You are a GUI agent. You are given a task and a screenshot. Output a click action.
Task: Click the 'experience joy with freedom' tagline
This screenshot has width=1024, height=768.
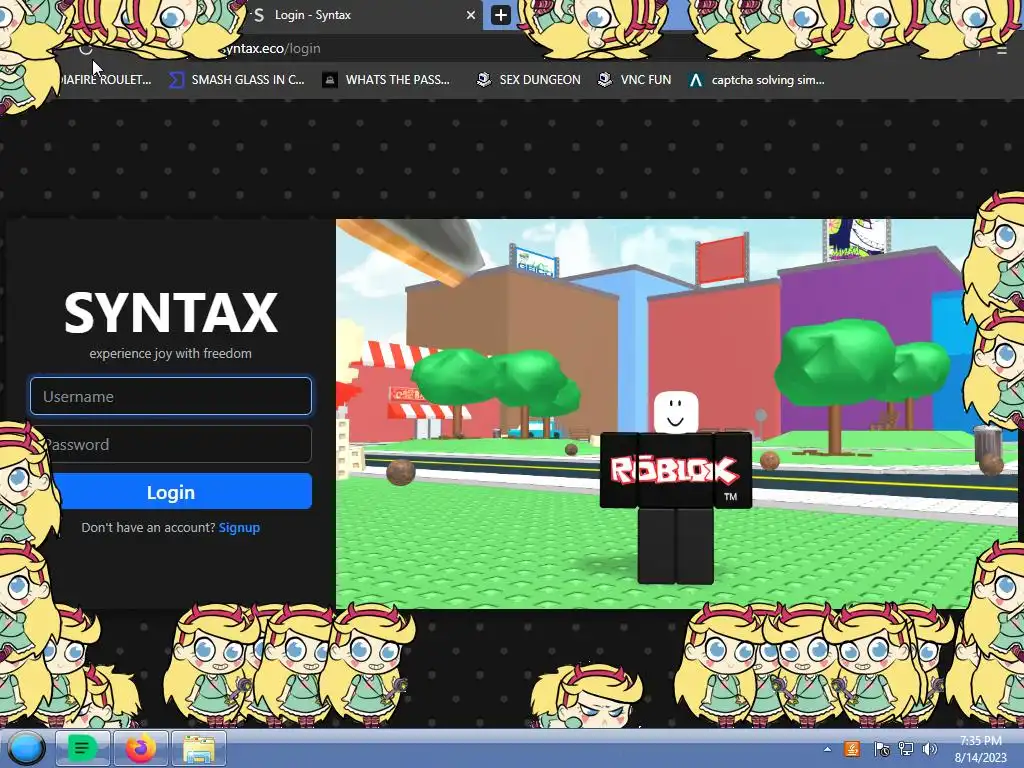(x=170, y=353)
